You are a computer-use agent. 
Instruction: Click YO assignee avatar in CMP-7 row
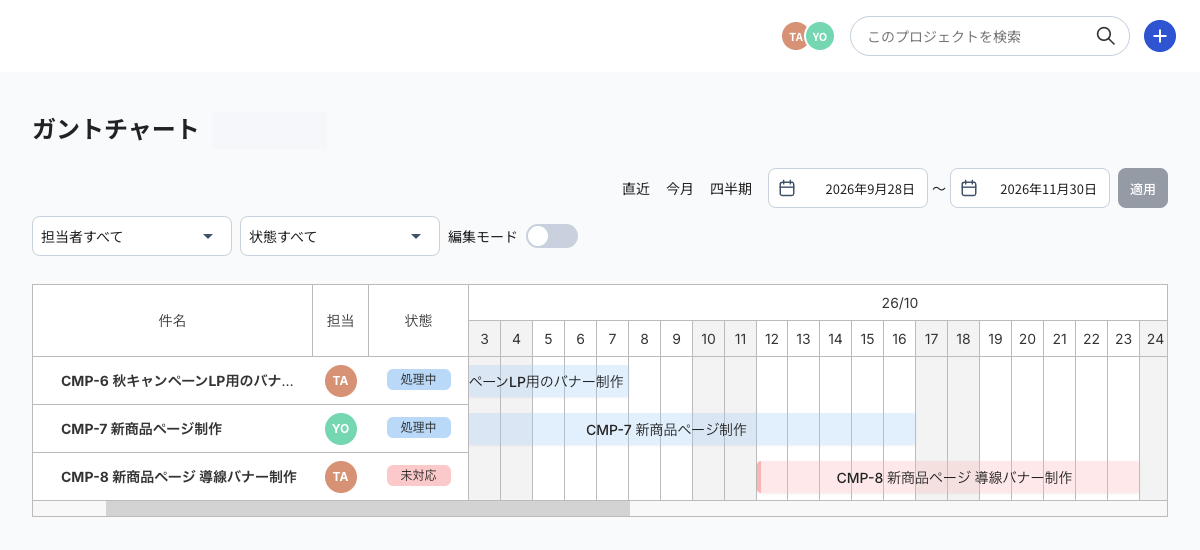coord(341,429)
